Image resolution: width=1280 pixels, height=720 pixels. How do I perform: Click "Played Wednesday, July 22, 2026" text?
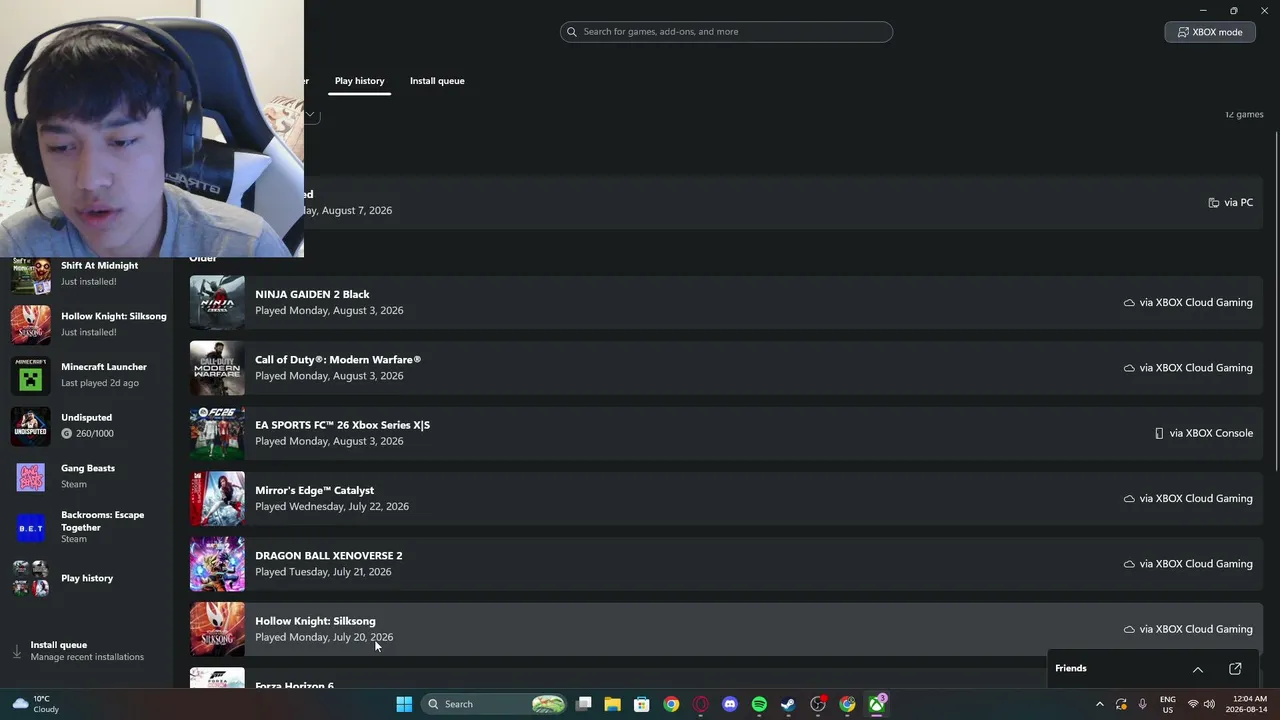point(332,507)
